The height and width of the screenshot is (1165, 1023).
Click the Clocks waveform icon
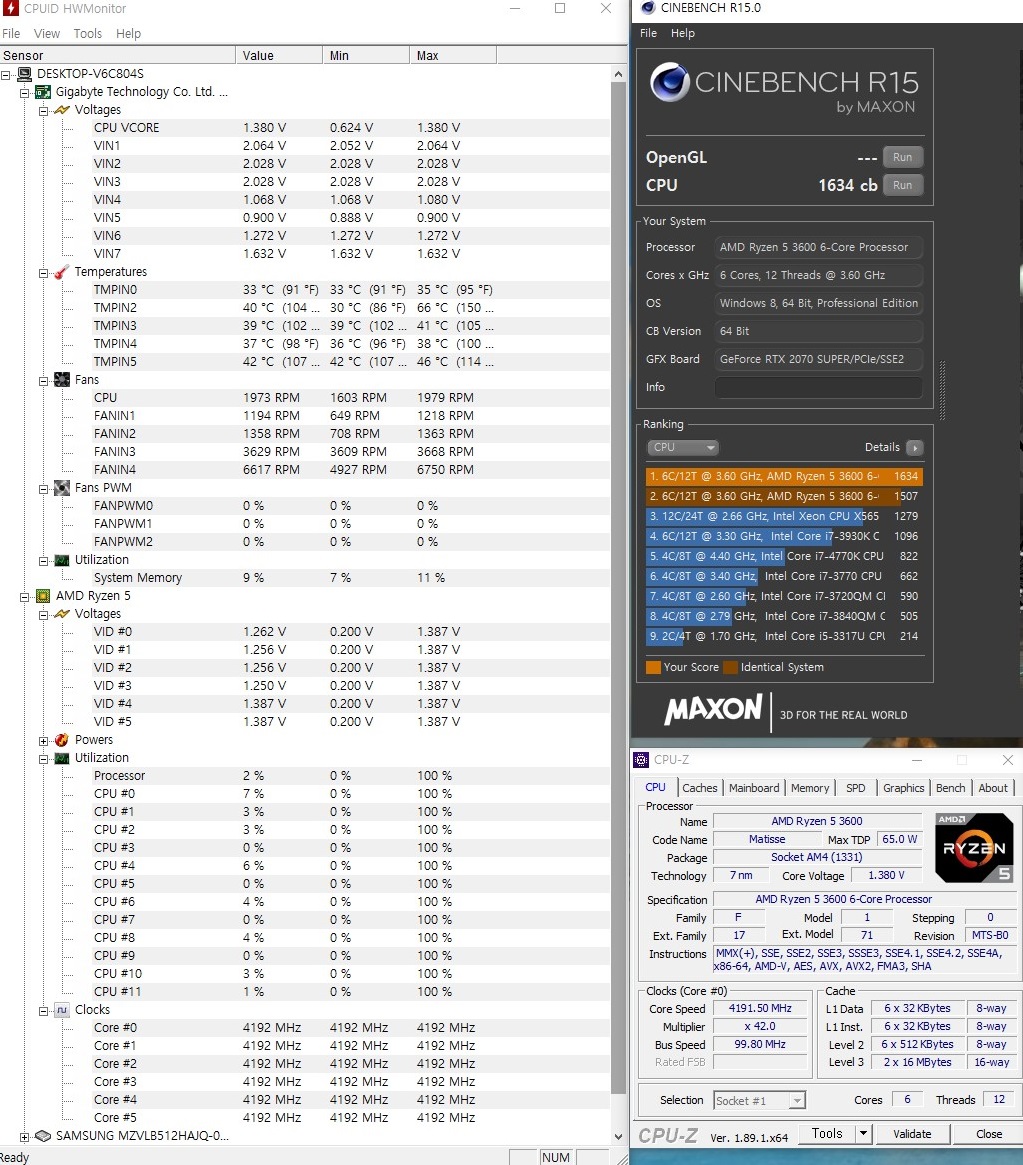pos(62,1010)
